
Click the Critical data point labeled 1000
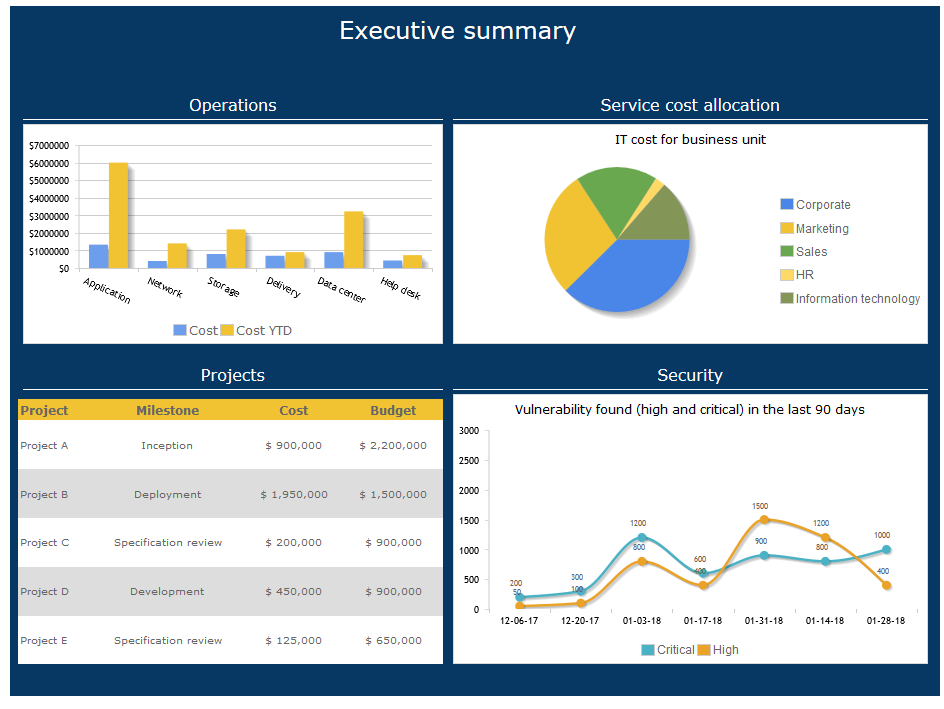pyautogui.click(x=886, y=550)
